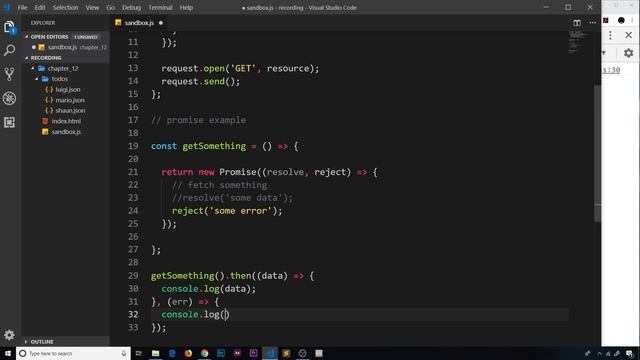640x360 pixels.
Task: Open the Explorer view in activity bar
Action: click(9, 27)
